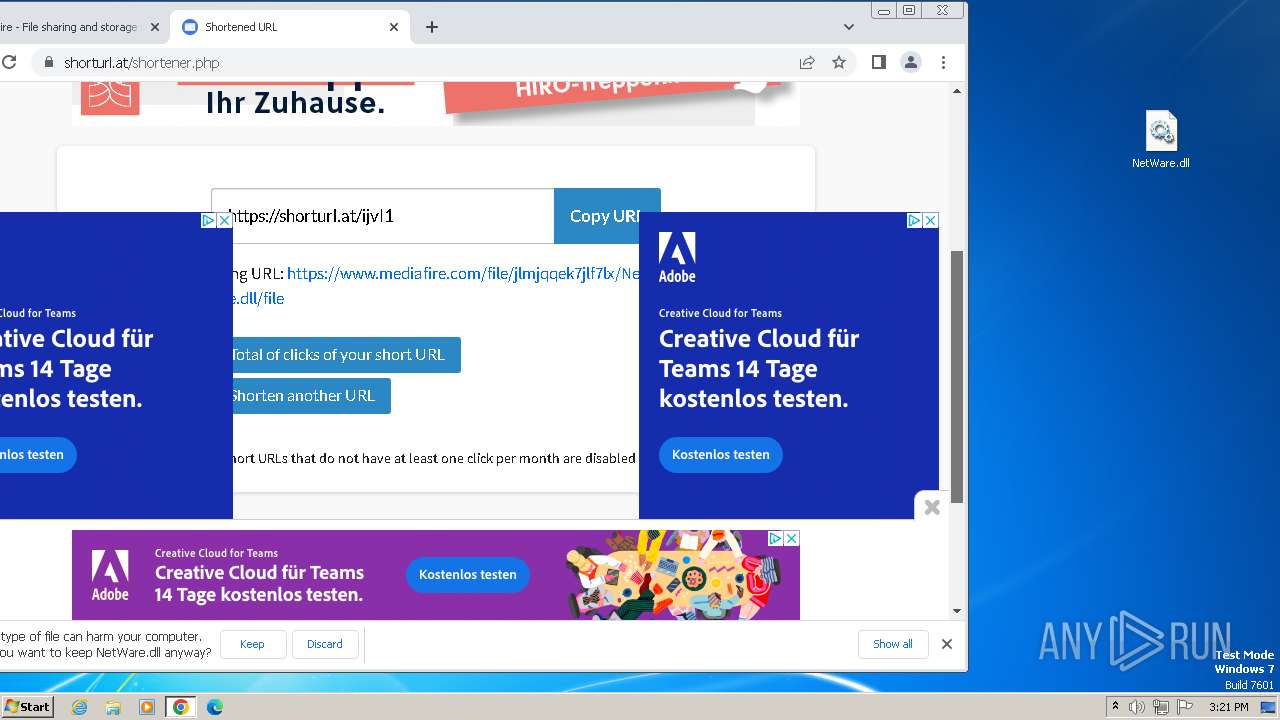1280x720 pixels.
Task: Click the lock icon in address bar
Action: click(x=47, y=62)
